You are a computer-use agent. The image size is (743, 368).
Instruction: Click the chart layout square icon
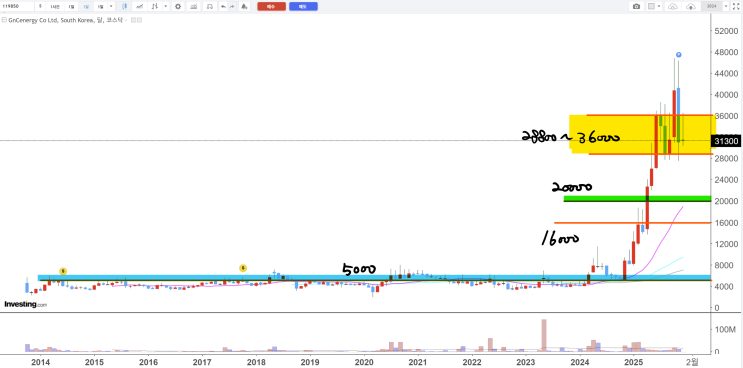tap(651, 6)
